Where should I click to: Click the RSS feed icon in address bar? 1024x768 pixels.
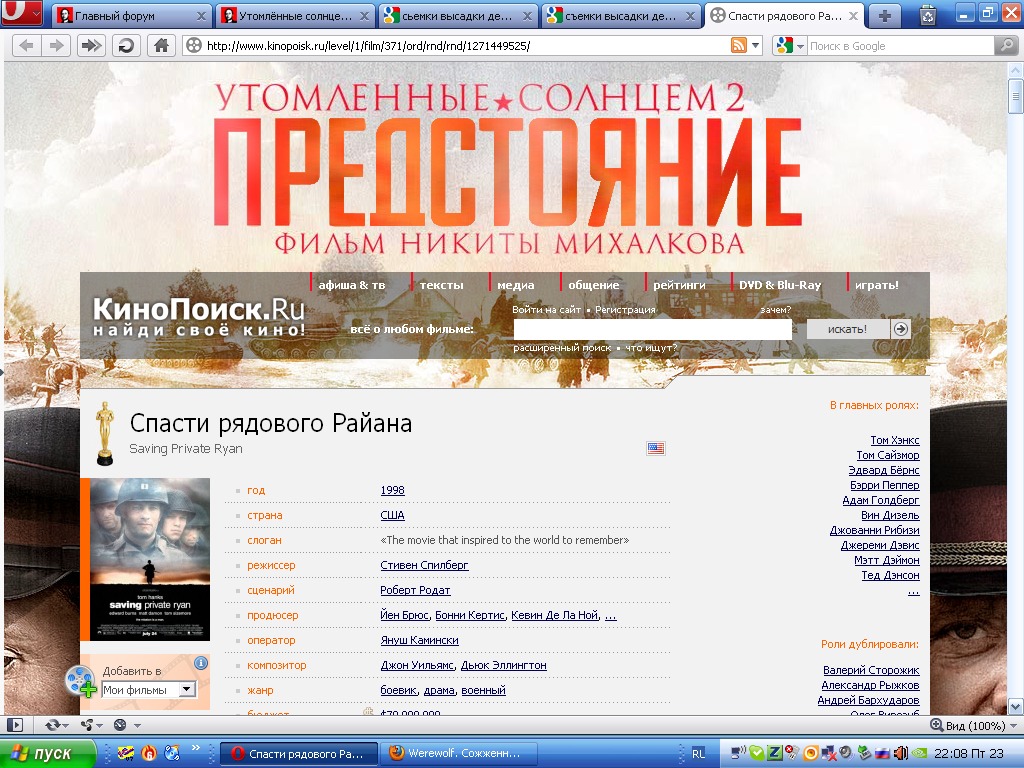tap(739, 46)
